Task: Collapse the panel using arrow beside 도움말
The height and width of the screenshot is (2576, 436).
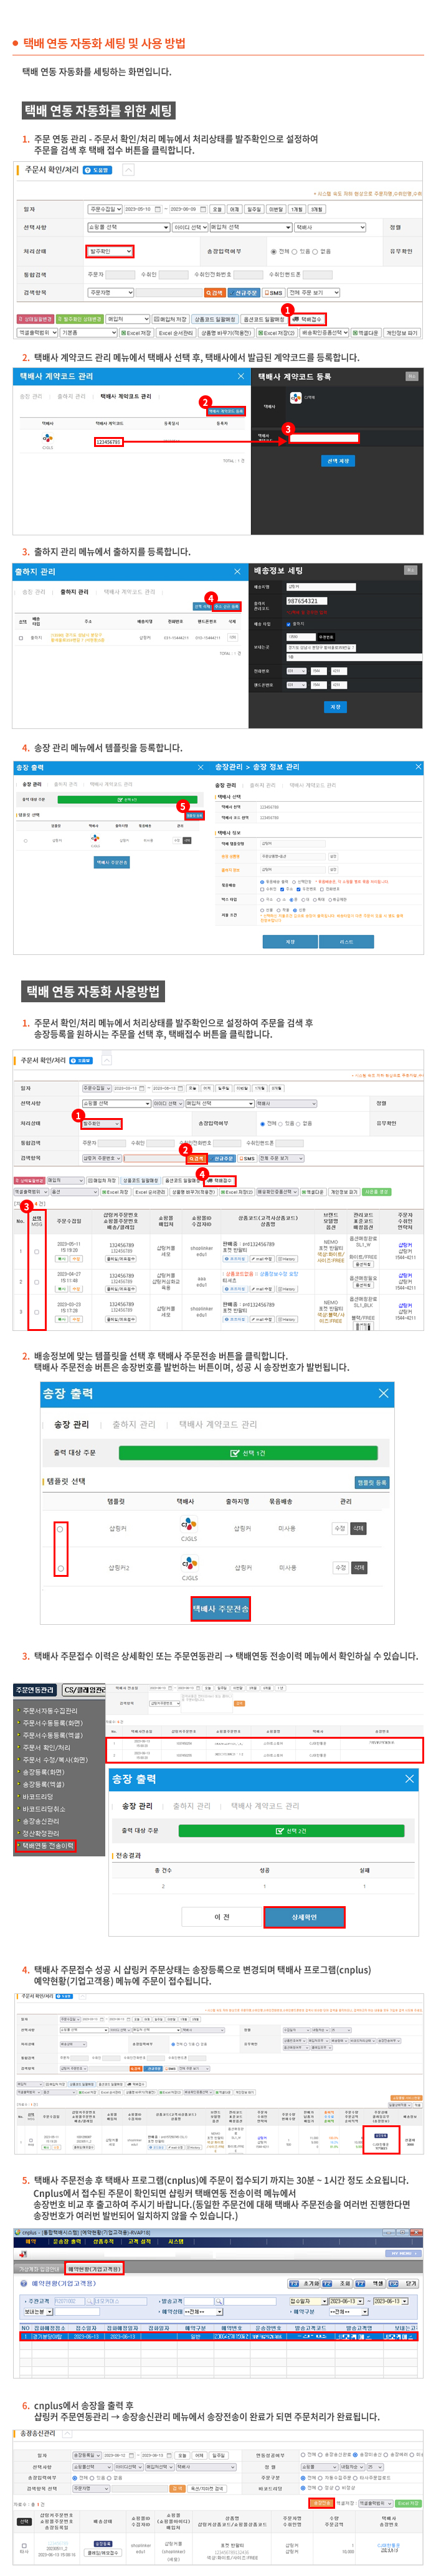Action: pos(128,170)
